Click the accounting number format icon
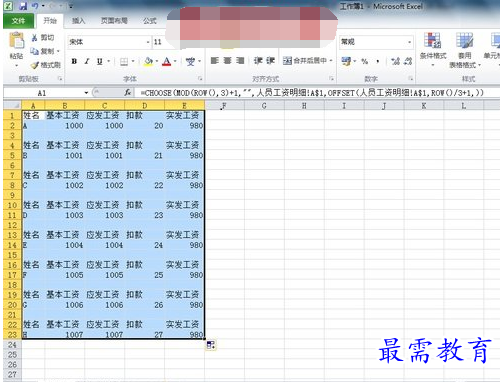 pyautogui.click(x=346, y=61)
